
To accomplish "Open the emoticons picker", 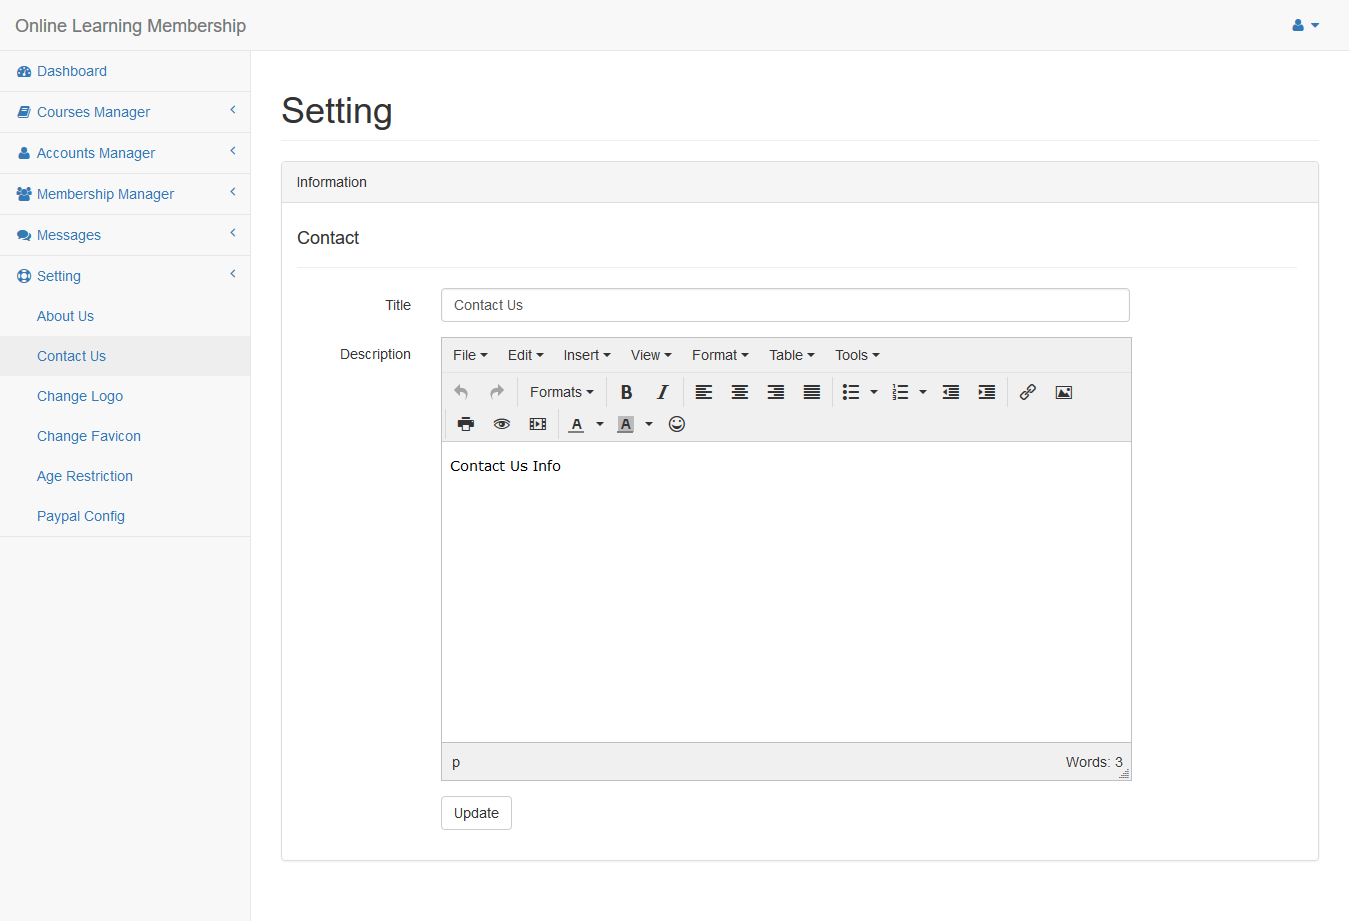I will click(677, 424).
